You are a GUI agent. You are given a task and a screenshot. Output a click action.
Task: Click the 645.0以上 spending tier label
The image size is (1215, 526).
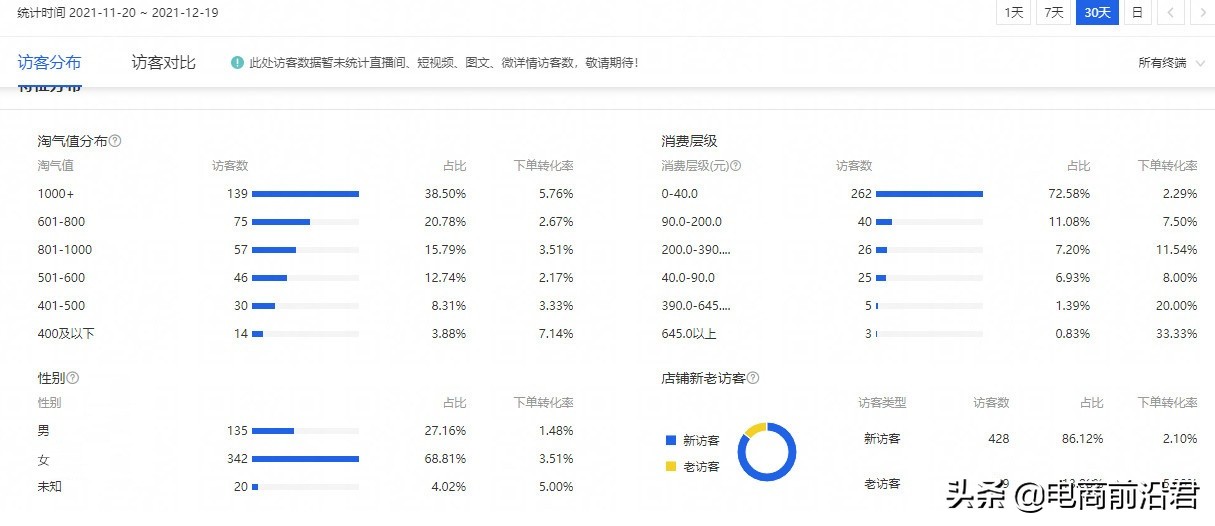689,334
